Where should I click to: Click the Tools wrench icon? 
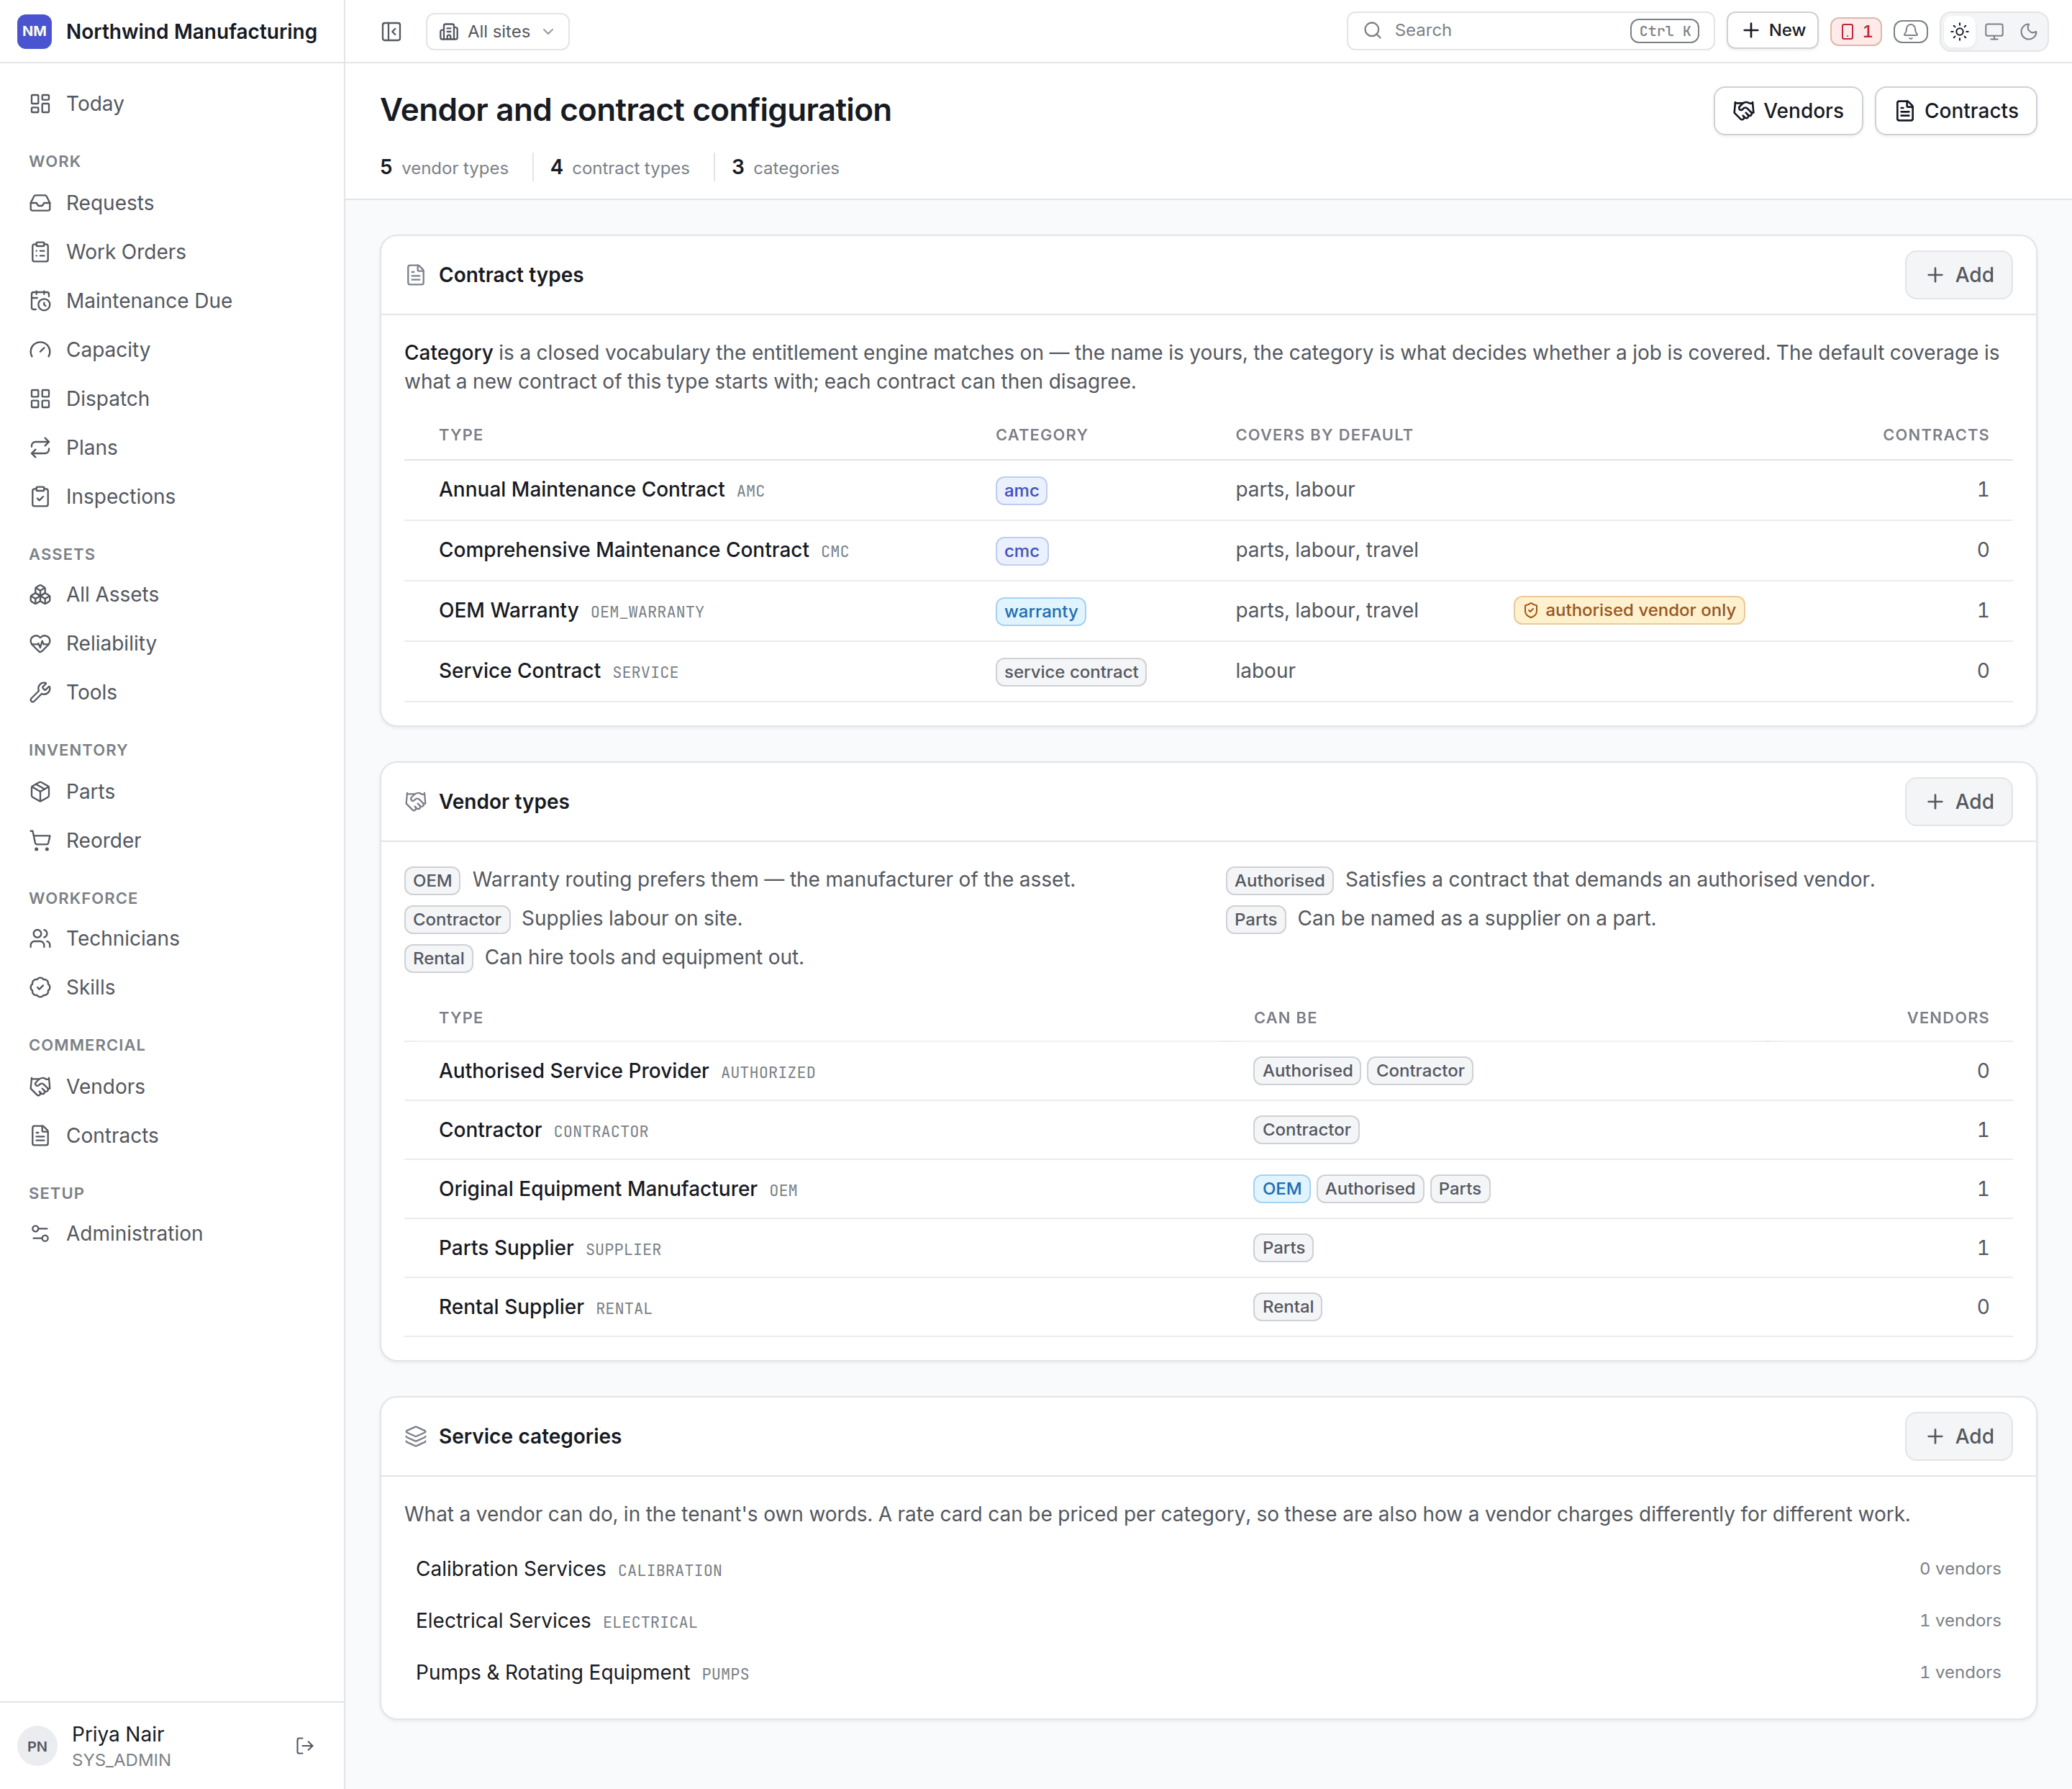[40, 693]
